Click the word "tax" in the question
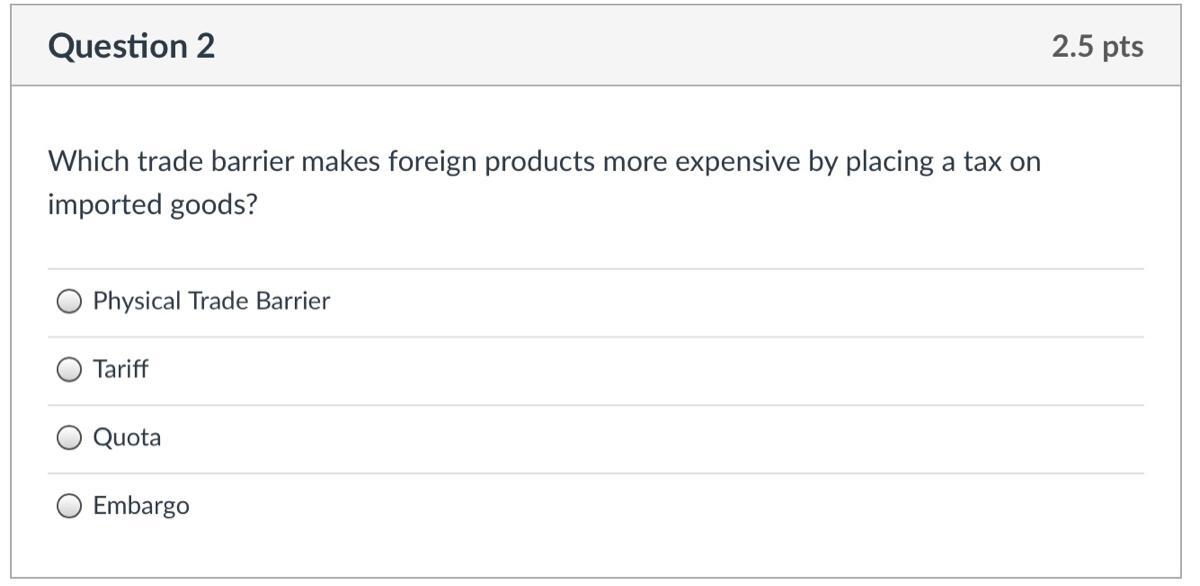 pos(982,161)
